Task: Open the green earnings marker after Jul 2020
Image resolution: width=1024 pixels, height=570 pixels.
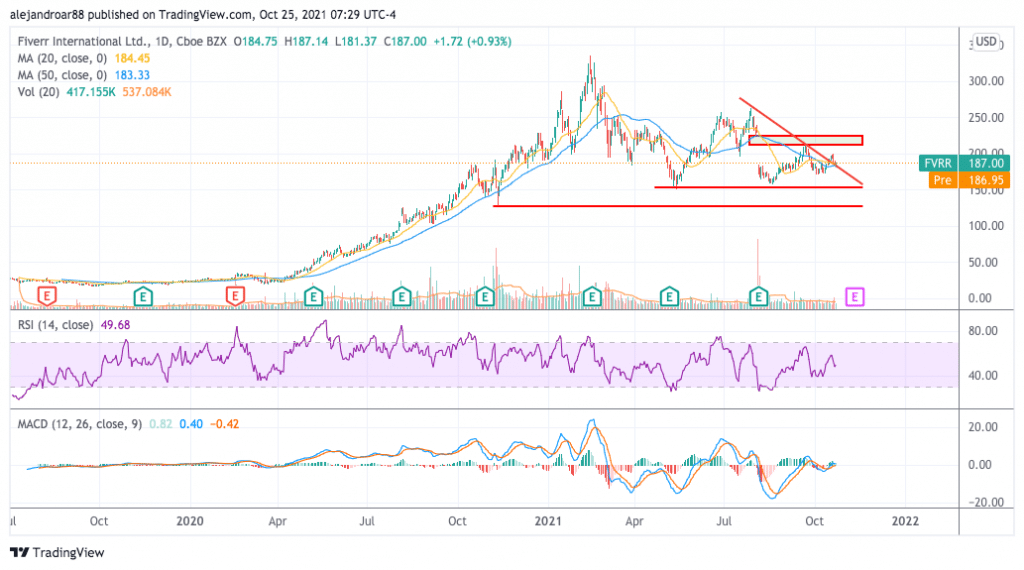Action: [402, 297]
